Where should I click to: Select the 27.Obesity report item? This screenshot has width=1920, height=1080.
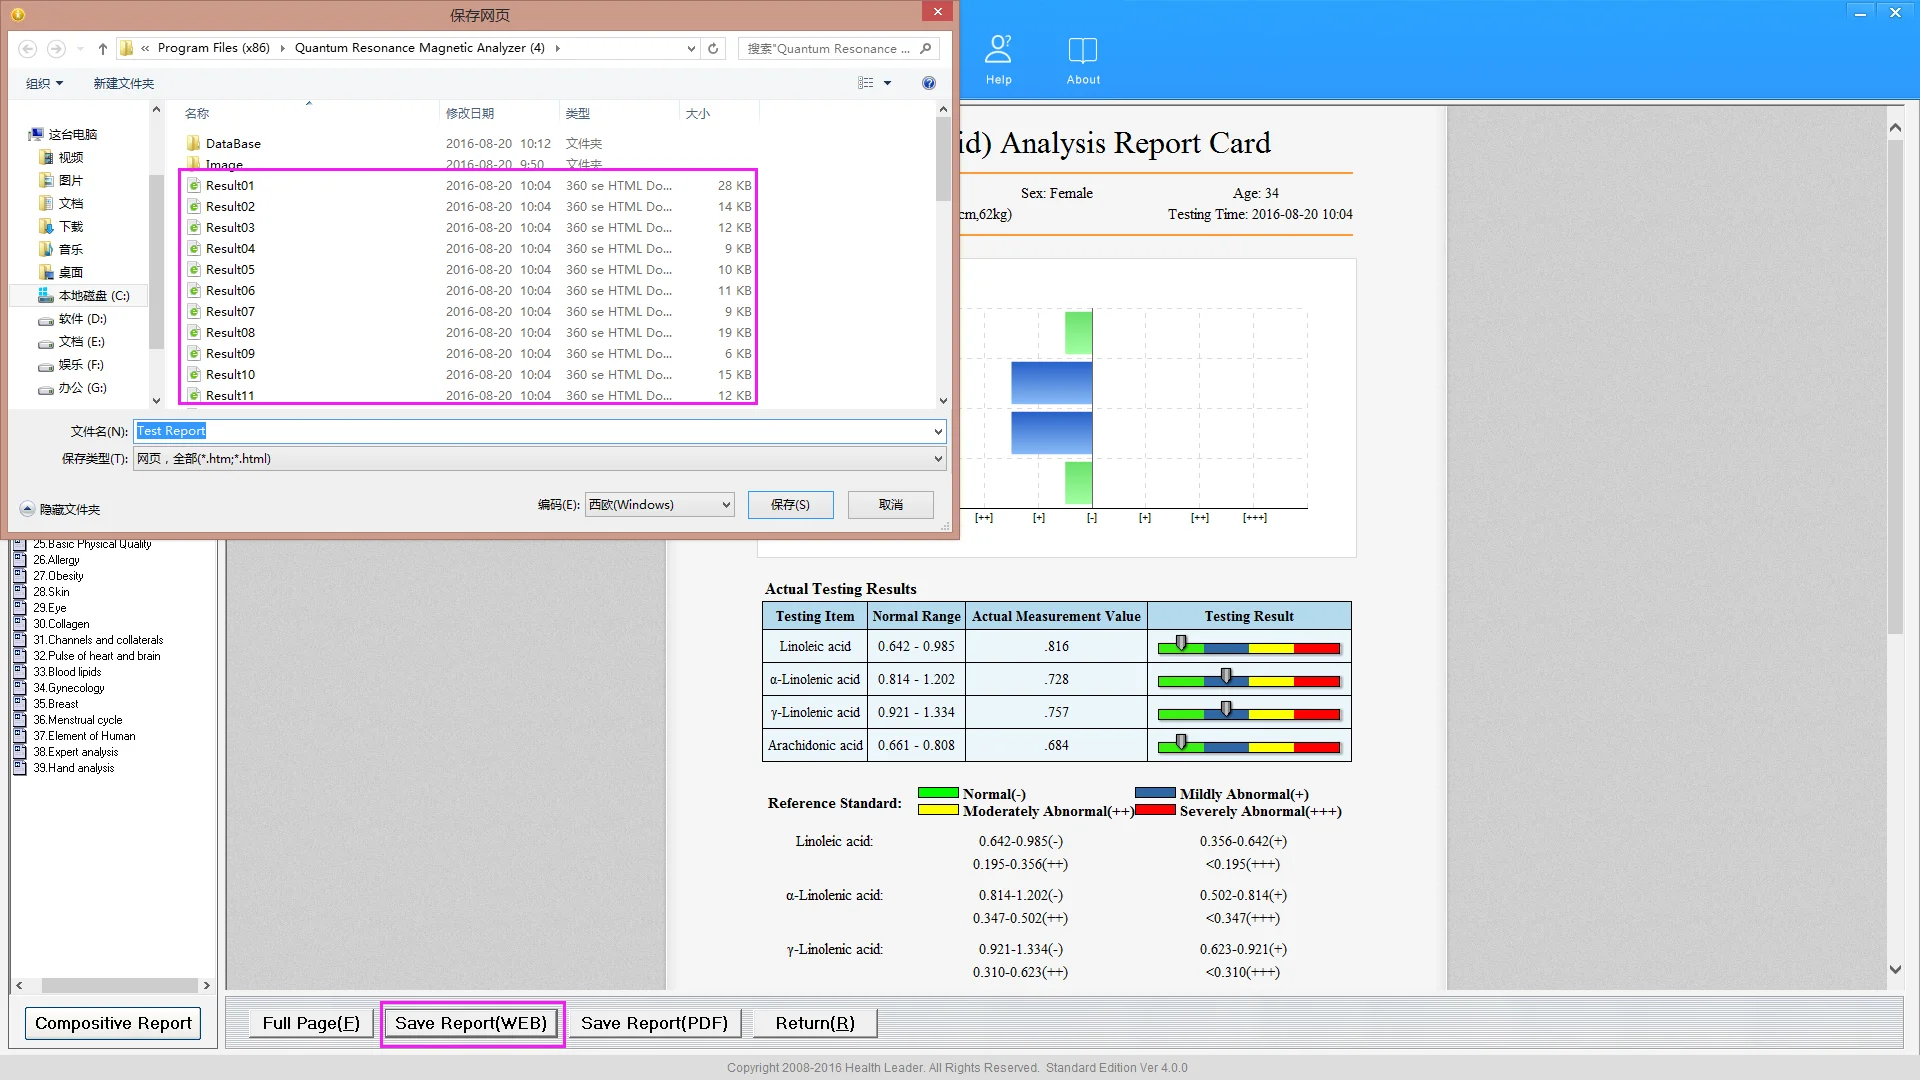(58, 576)
